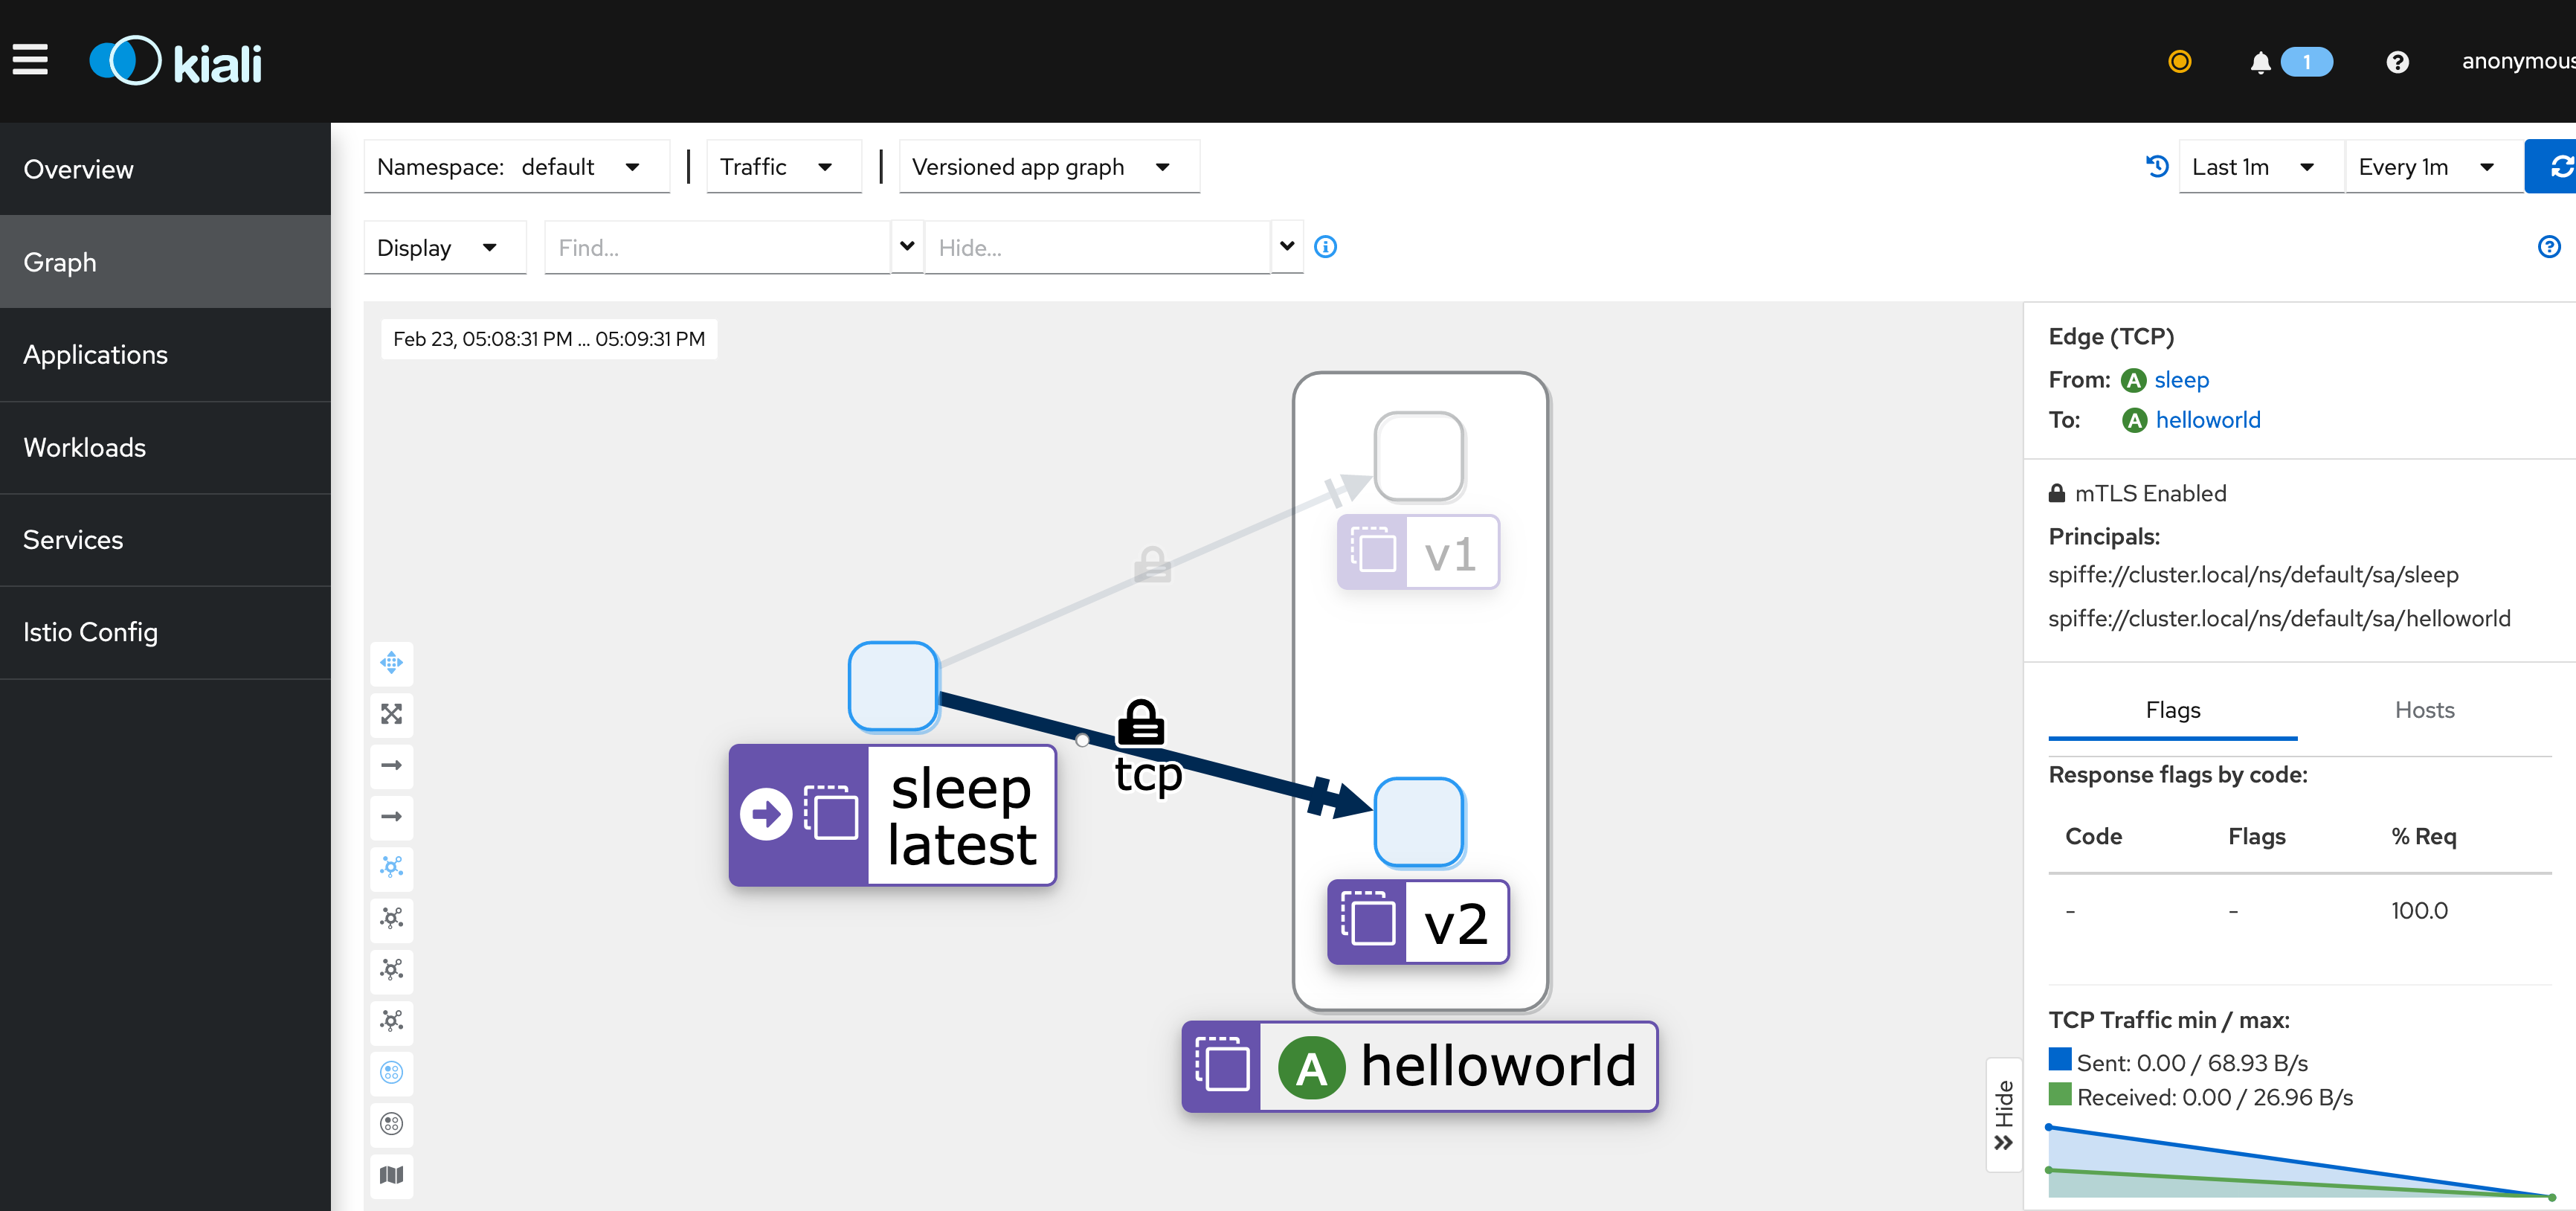Collapse the side panel with Hide toggle
The width and height of the screenshot is (2576, 1211).
2003,1114
